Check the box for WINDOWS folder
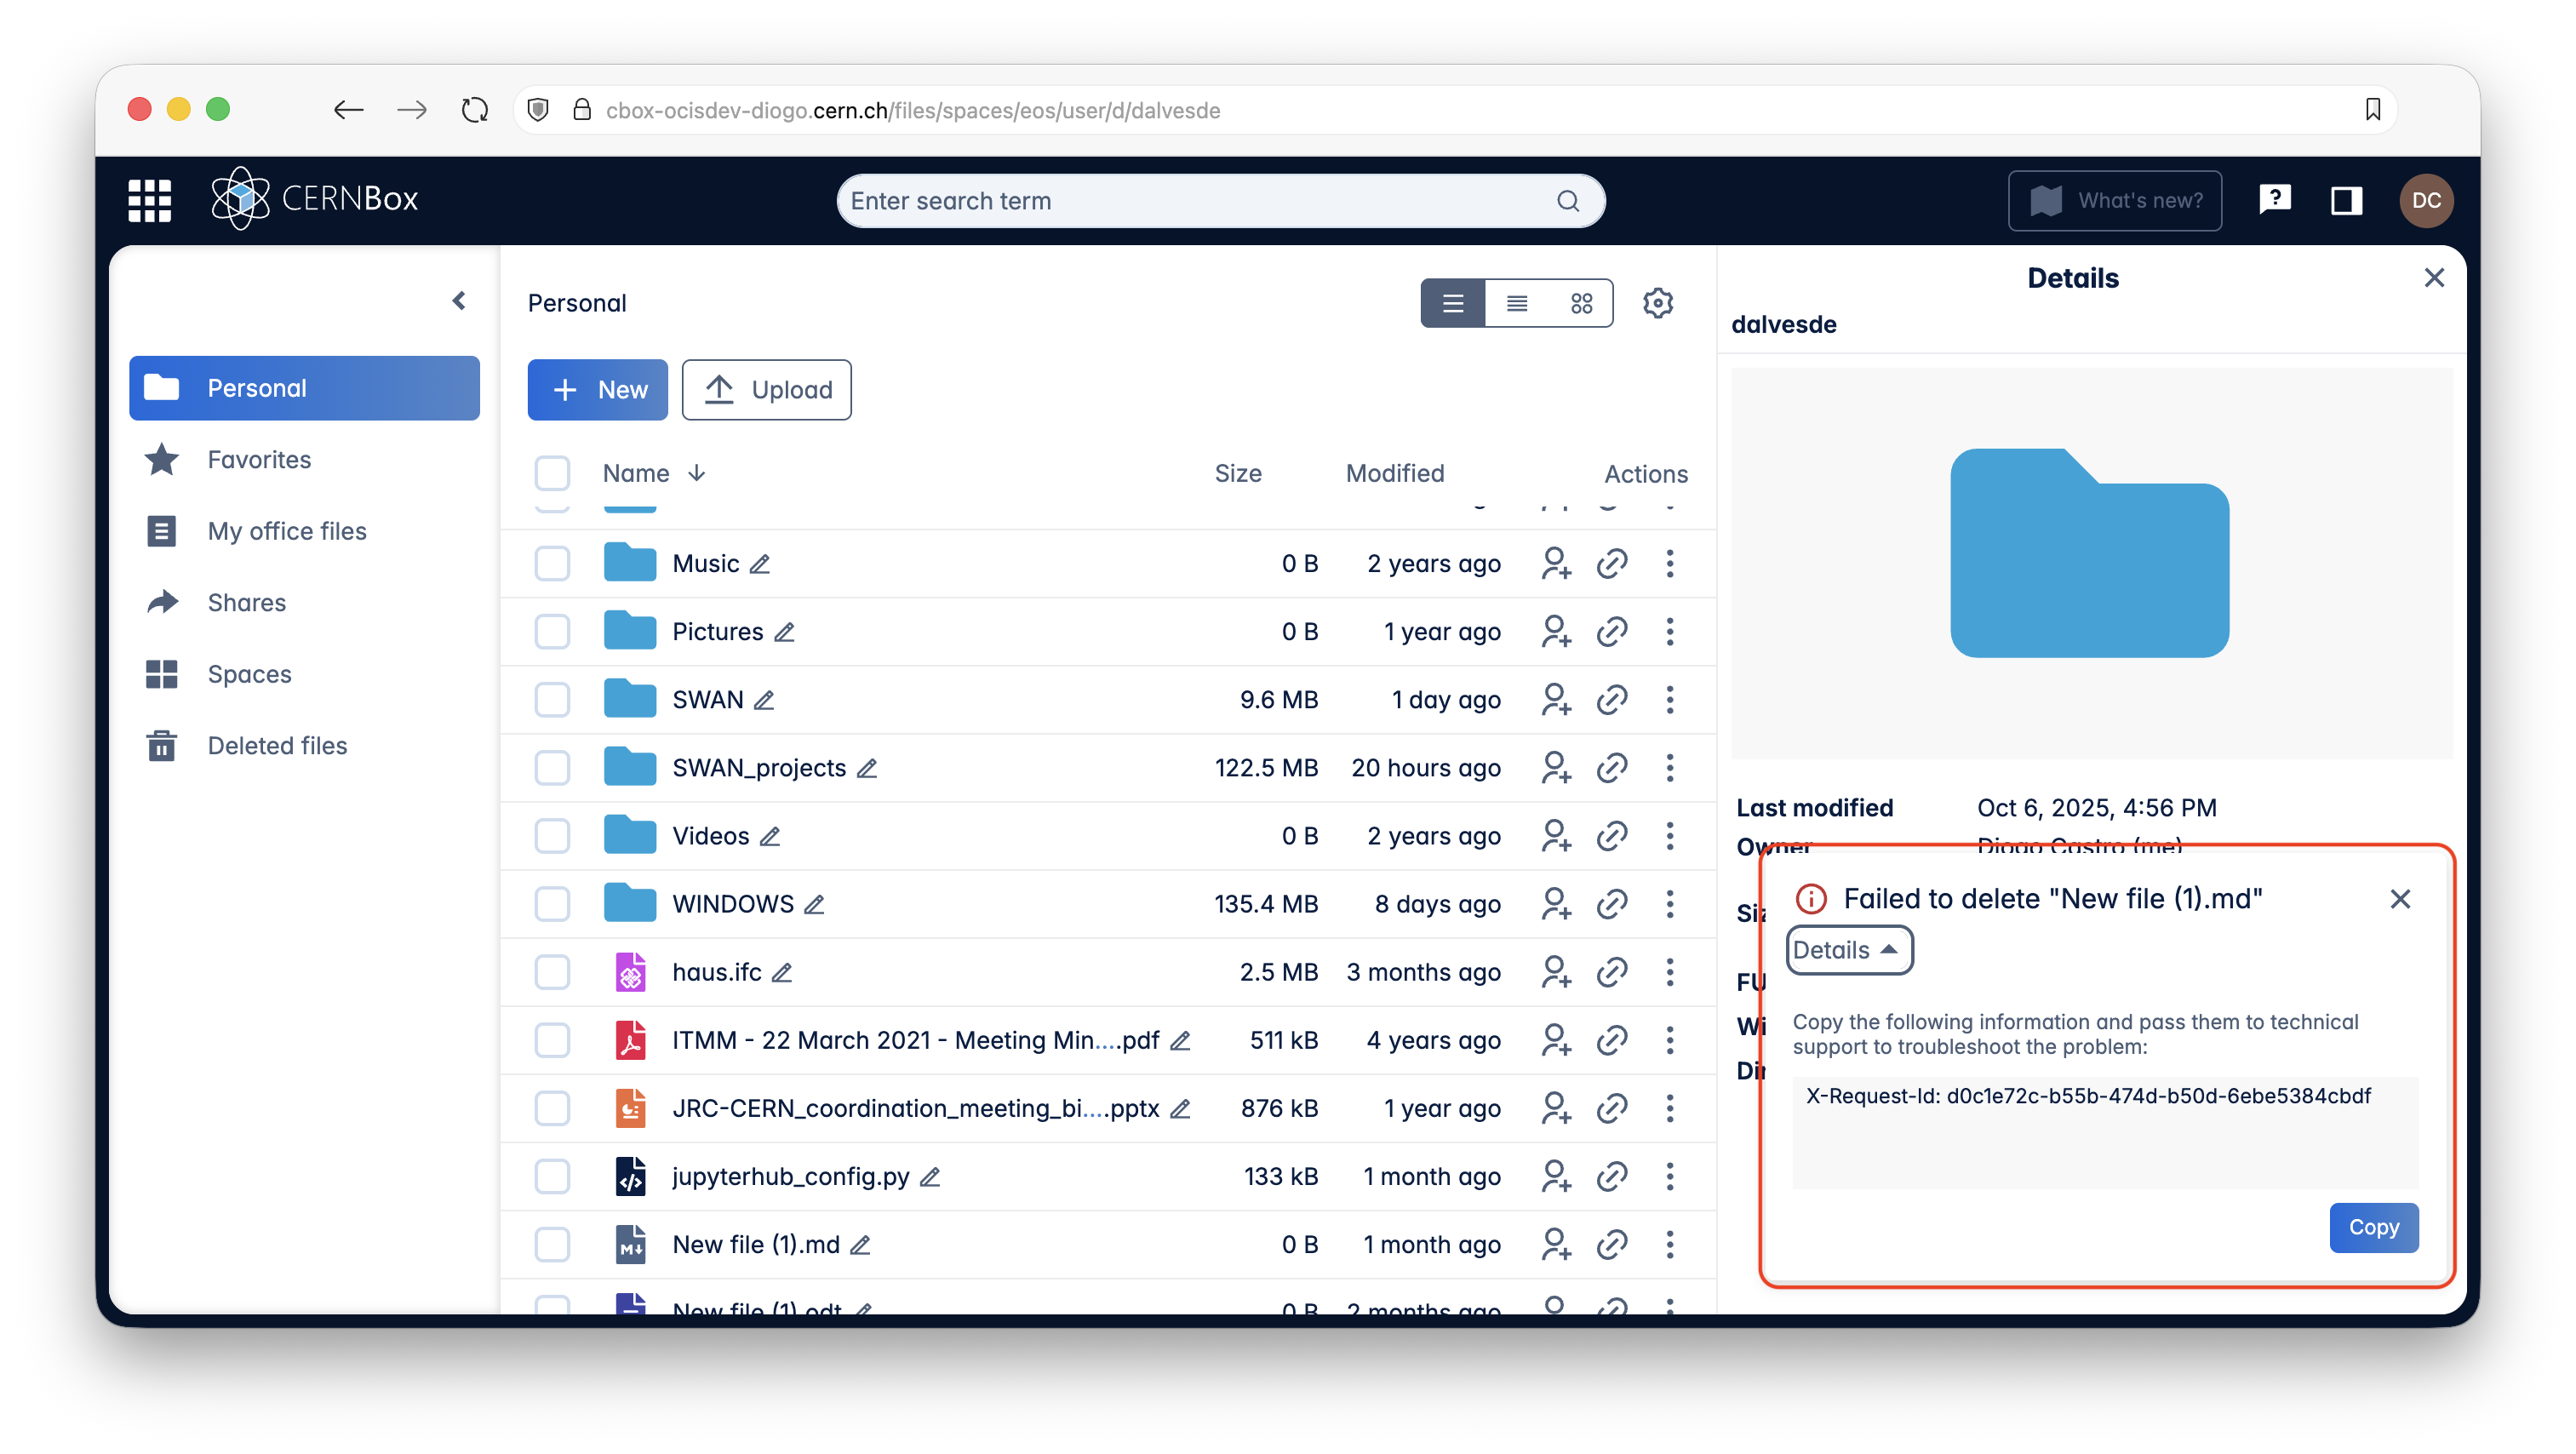Screen dimensions: 2576x1454 (552, 904)
